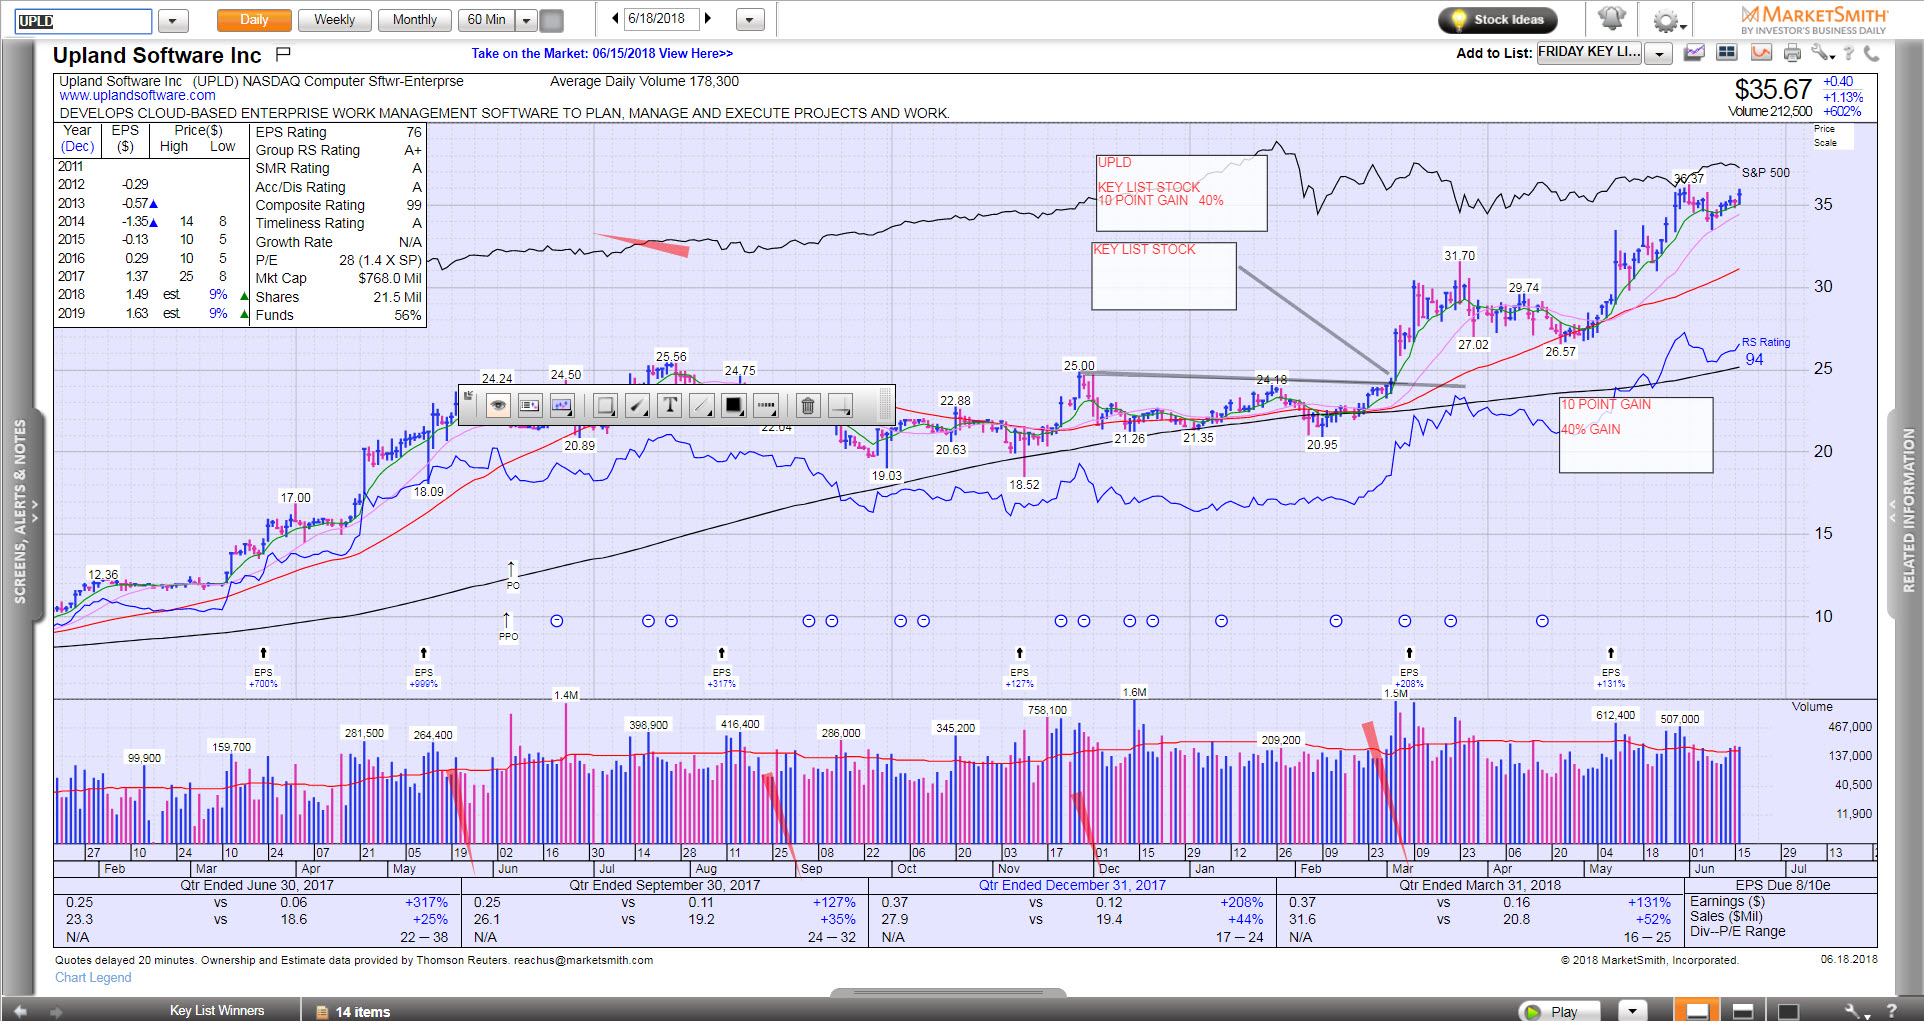Open the wrench menu in bottom bar
1924x1021 pixels.
point(1856,1011)
